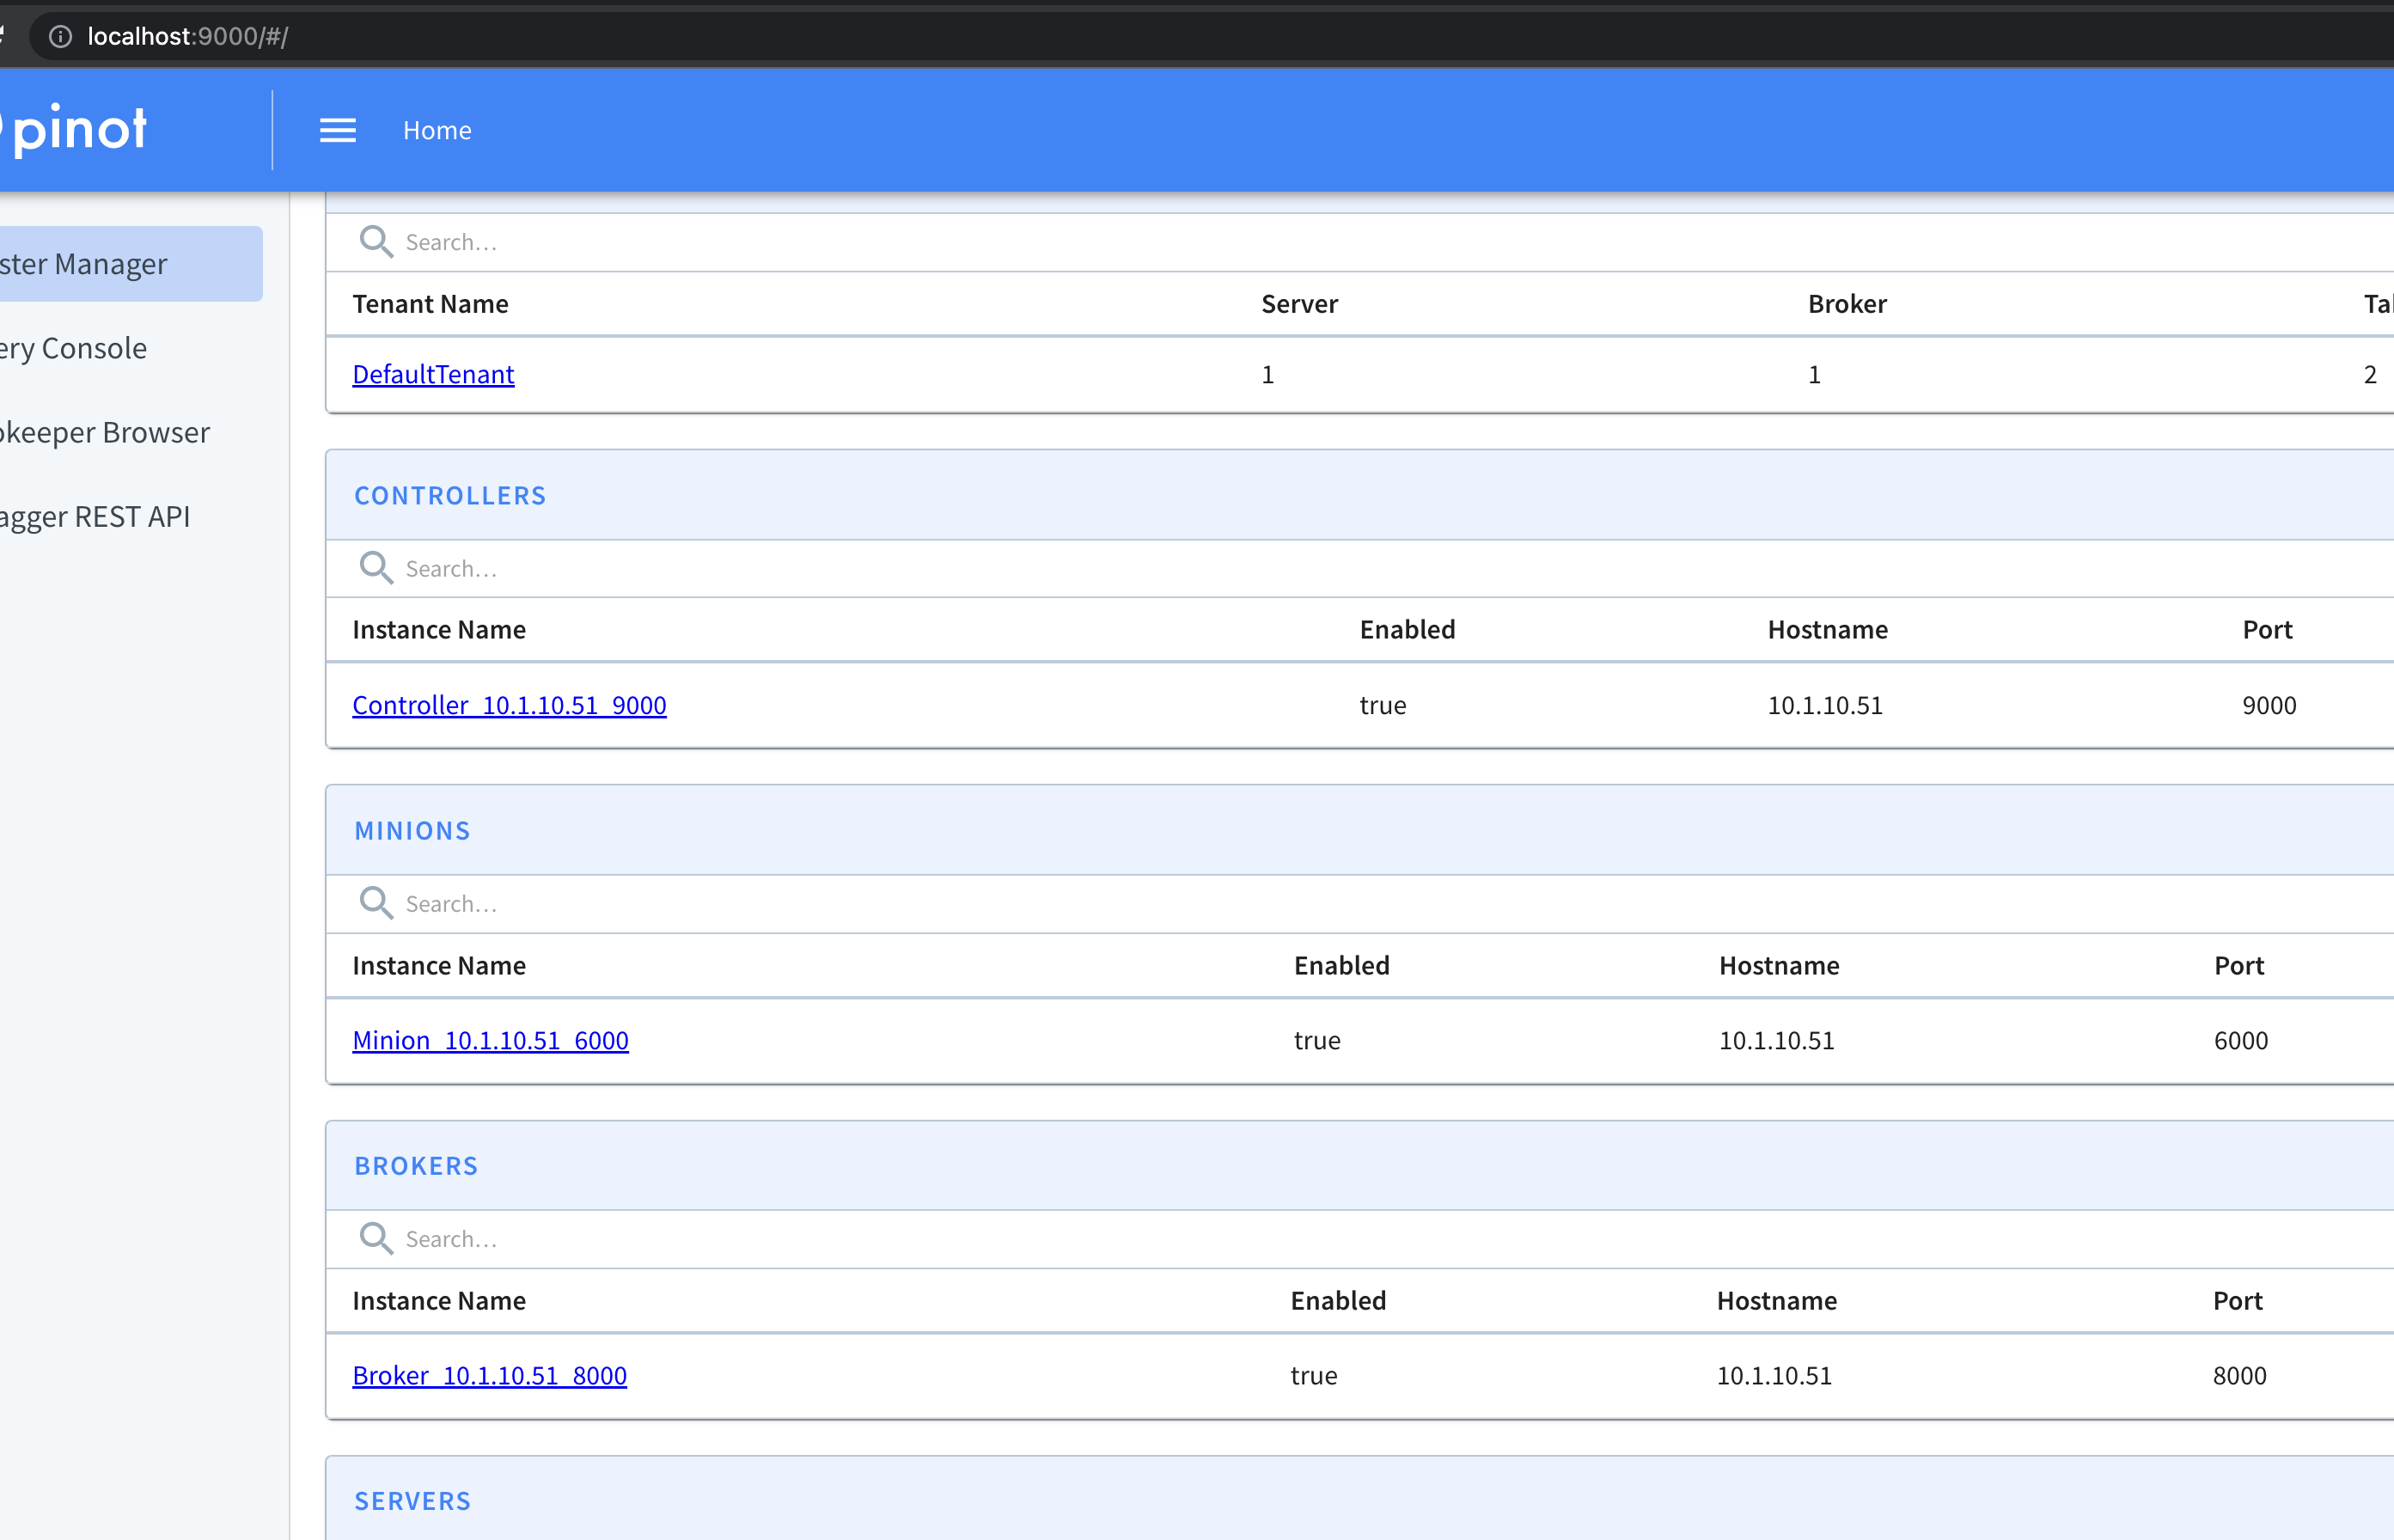Collapse the SERVERS section header
Screen dimensions: 2394x1540
(x=412, y=1500)
